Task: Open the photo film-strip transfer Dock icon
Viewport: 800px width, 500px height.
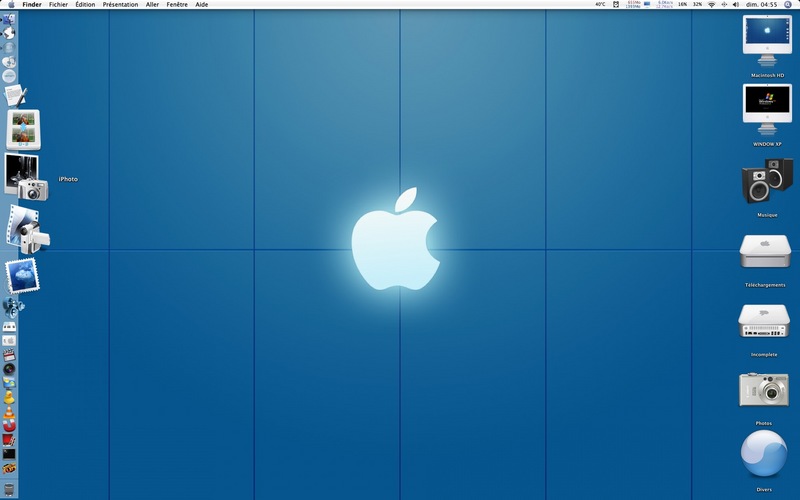Action: 23,130
